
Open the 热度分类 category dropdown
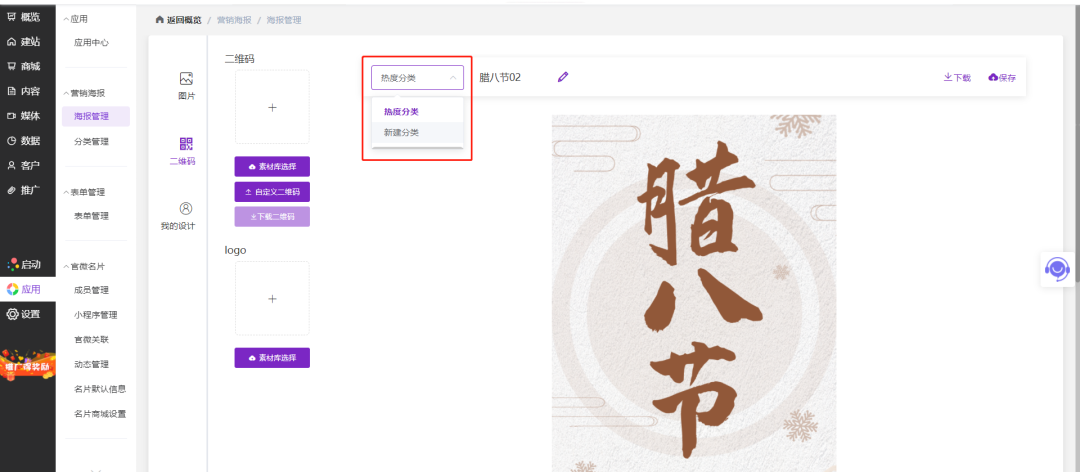[417, 77]
